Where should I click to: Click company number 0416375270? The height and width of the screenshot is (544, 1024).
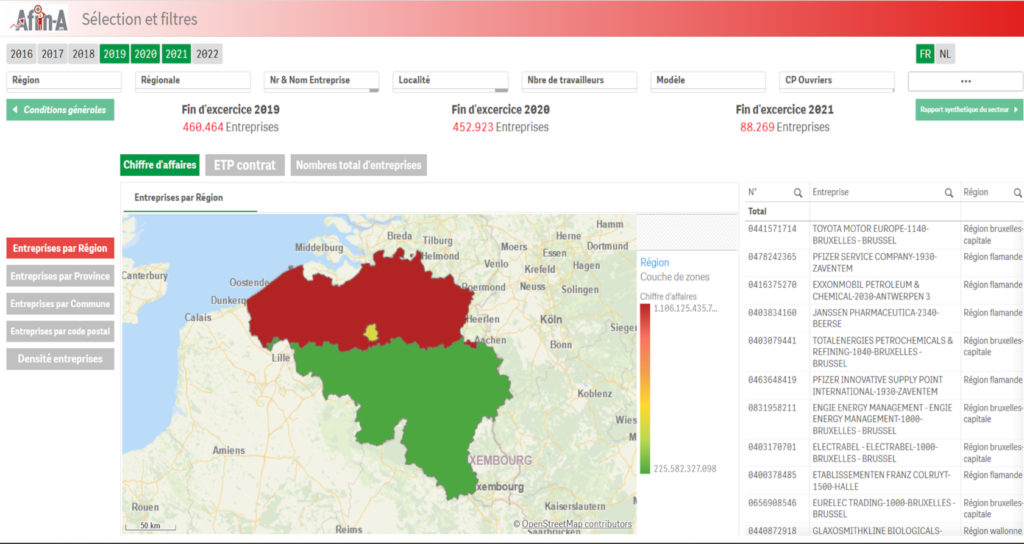pyautogui.click(x=773, y=285)
